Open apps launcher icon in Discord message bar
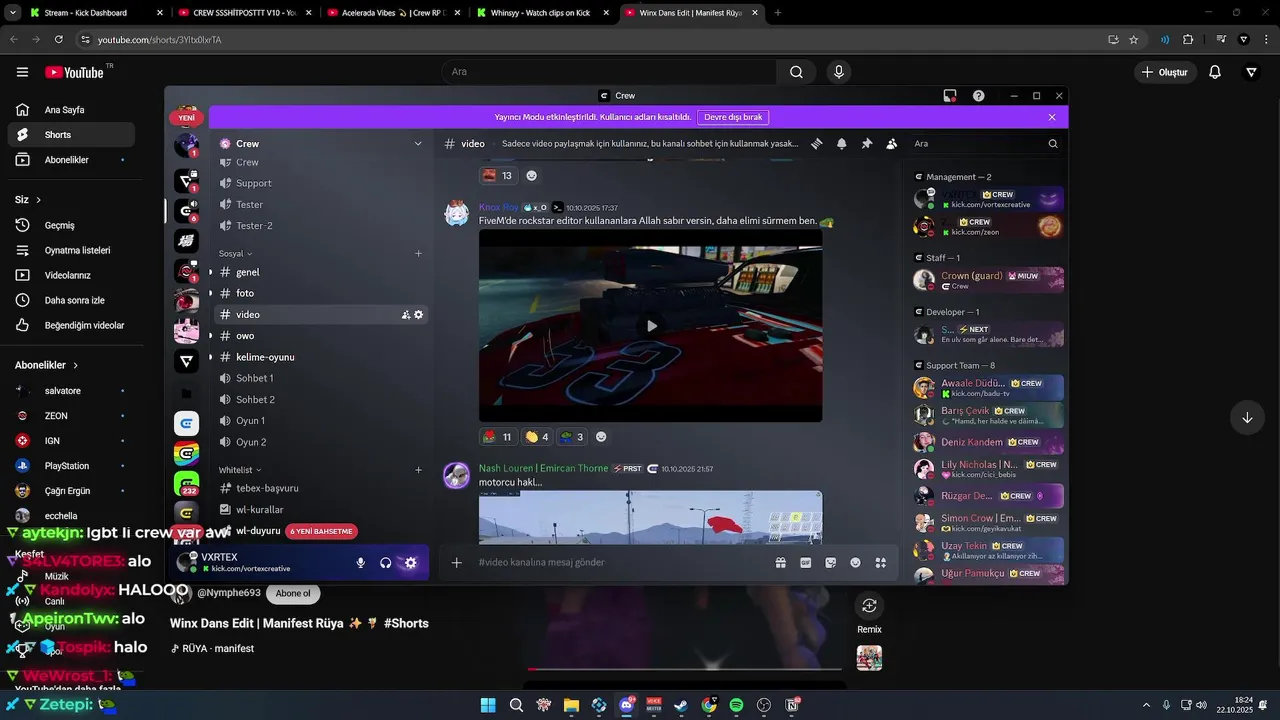Image resolution: width=1280 pixels, height=720 pixels. [881, 563]
